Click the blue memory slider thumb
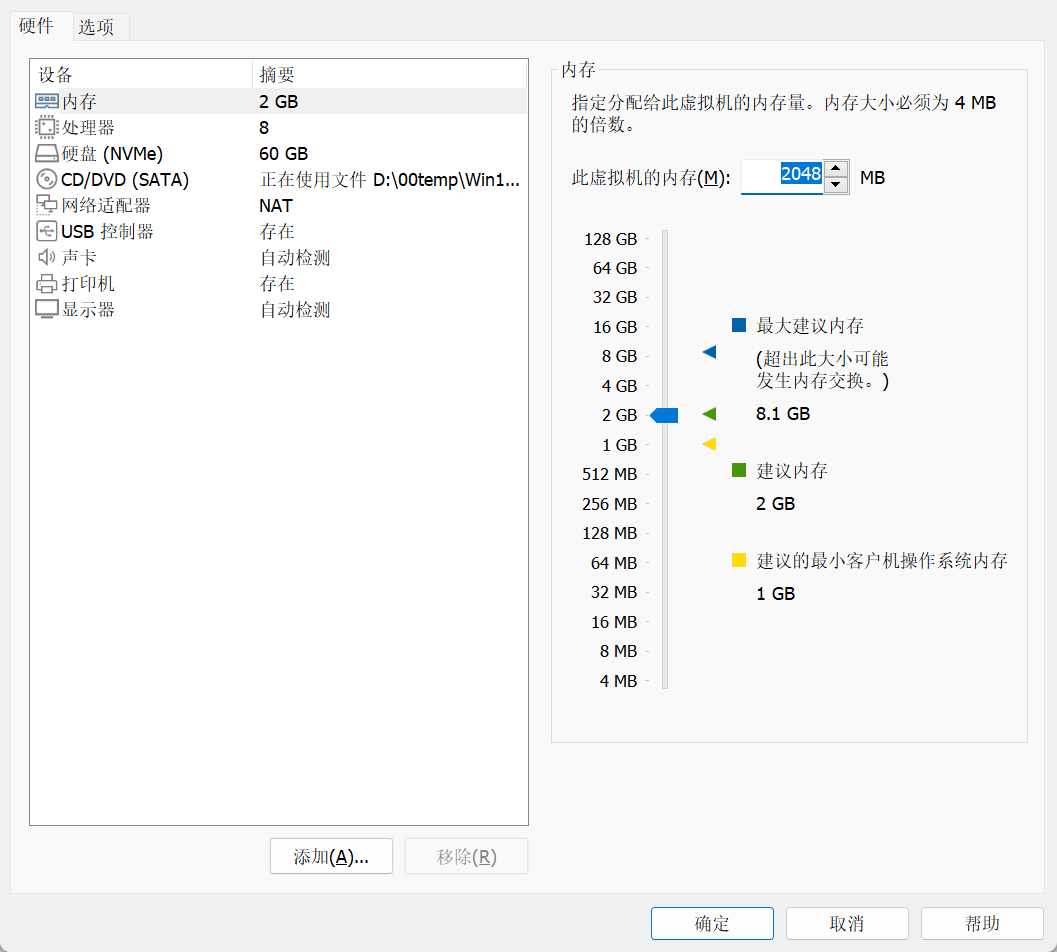The width and height of the screenshot is (1057, 952). click(x=664, y=415)
